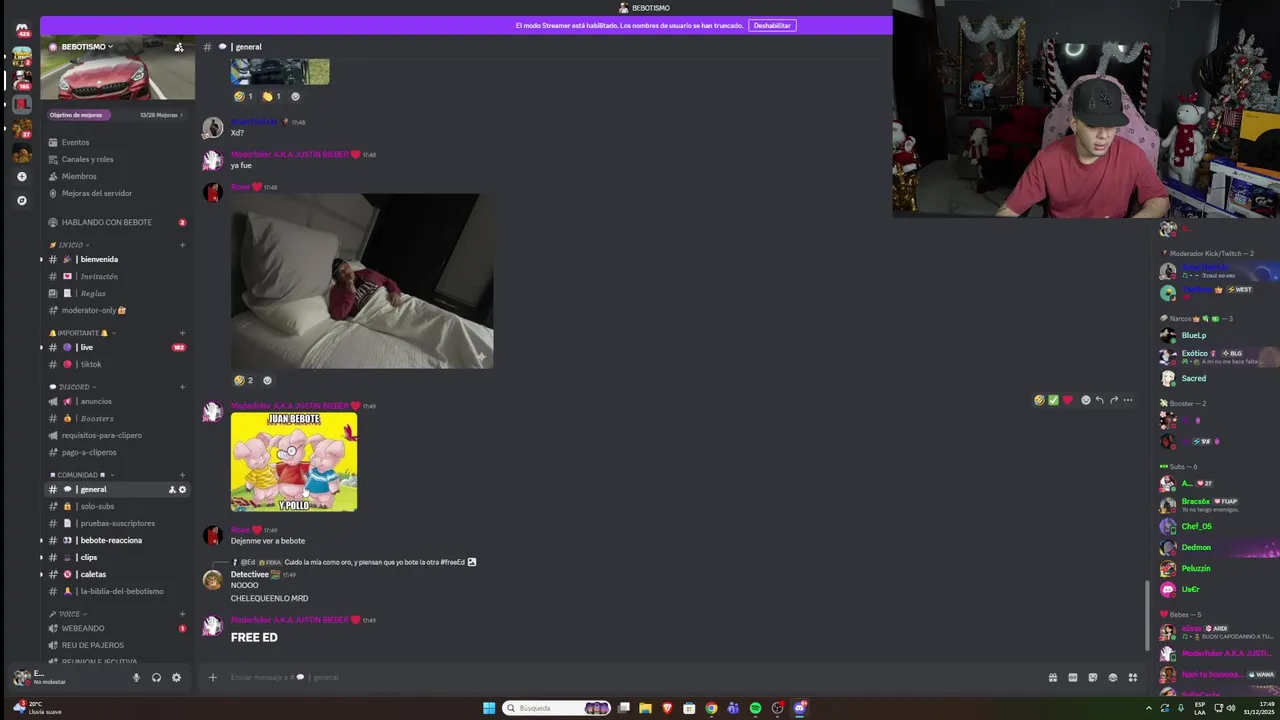Open the bienvenida channel
1280x720 pixels.
pyautogui.click(x=117, y=260)
